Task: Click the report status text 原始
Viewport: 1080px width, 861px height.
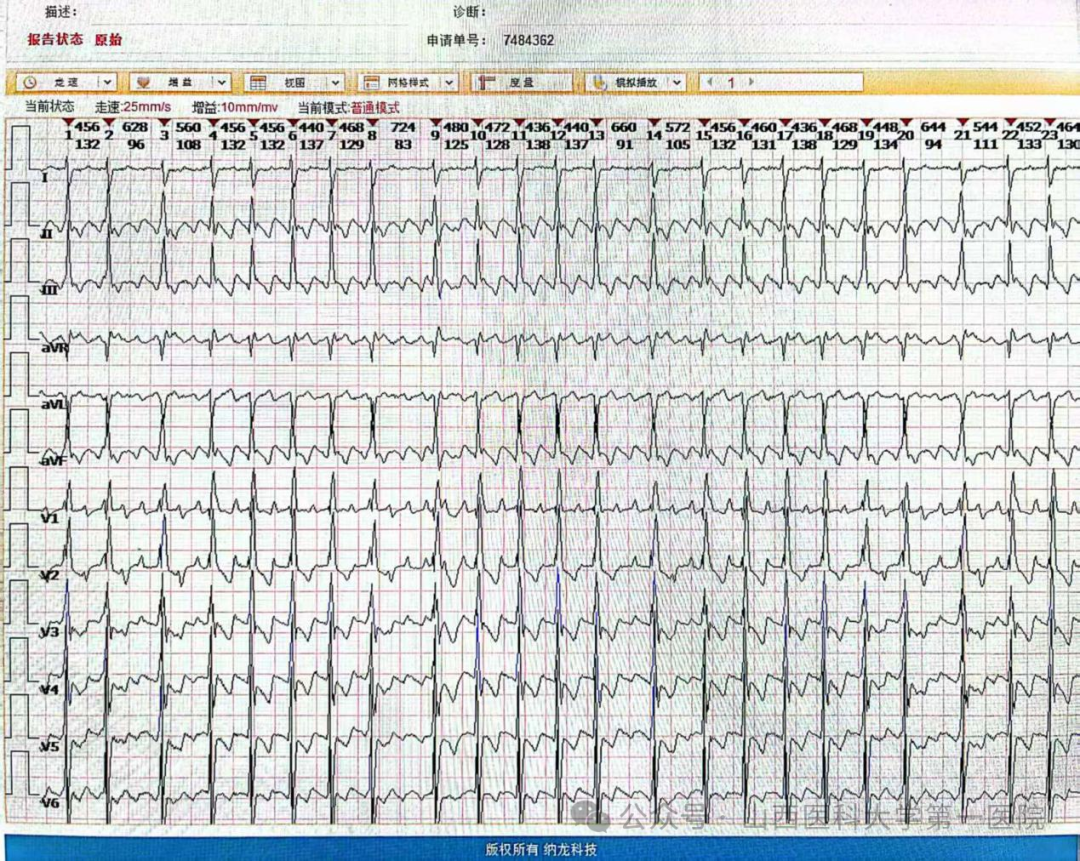Action: tap(108, 40)
